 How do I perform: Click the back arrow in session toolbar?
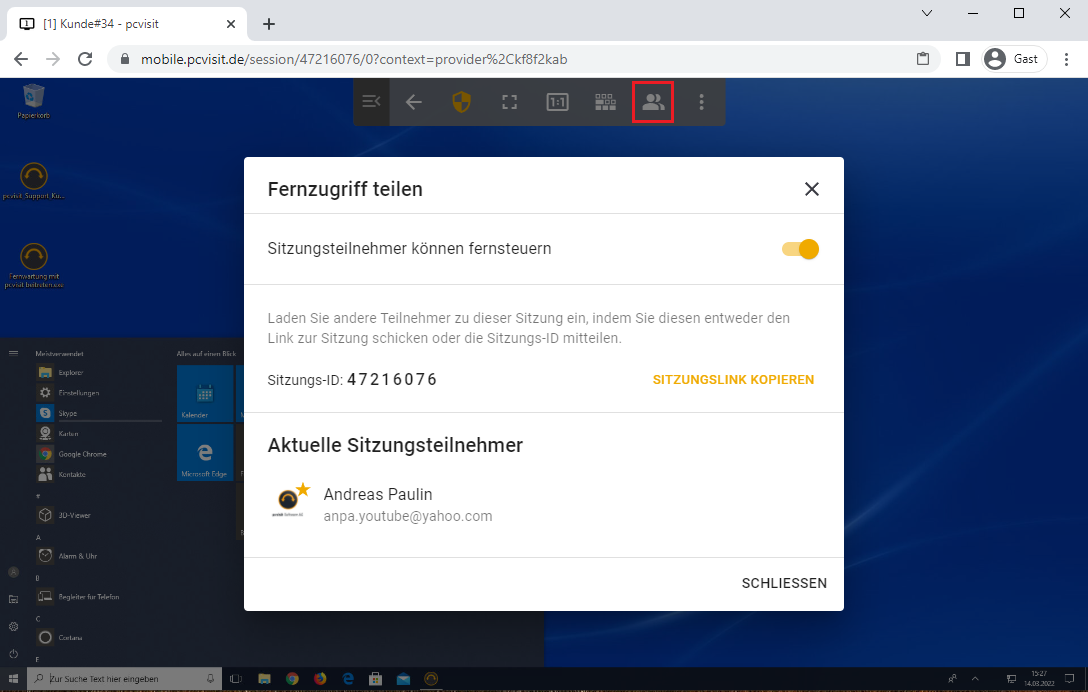tap(413, 102)
